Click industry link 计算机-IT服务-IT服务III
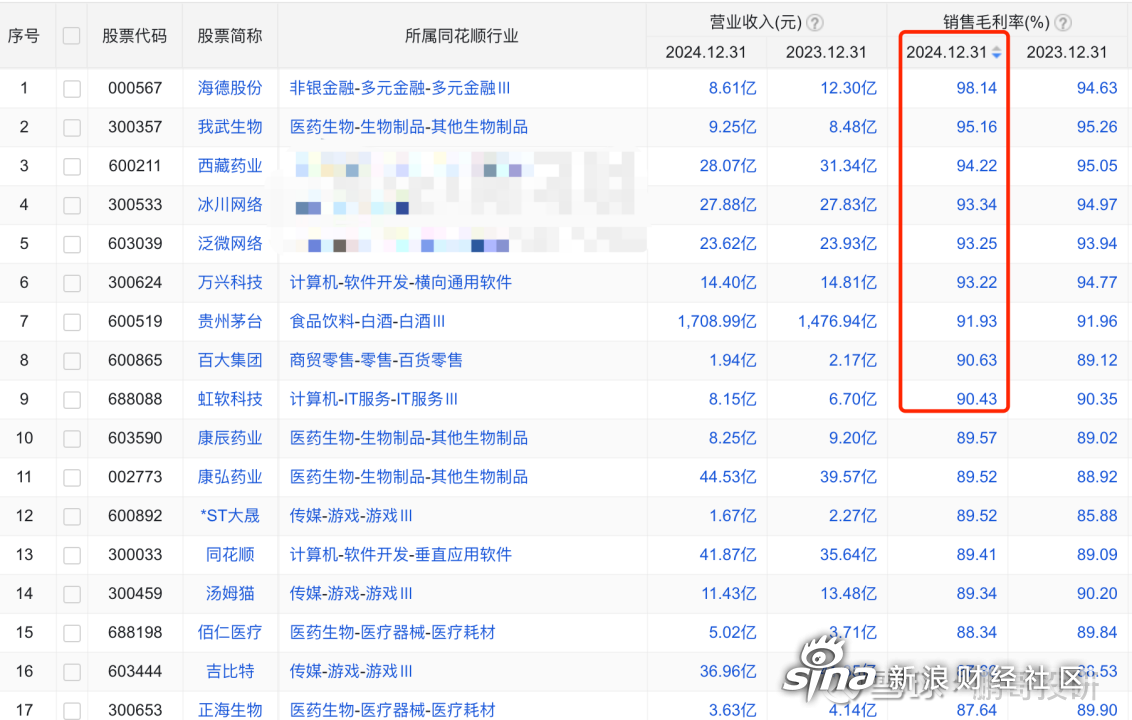Image resolution: width=1132 pixels, height=720 pixels. click(374, 399)
